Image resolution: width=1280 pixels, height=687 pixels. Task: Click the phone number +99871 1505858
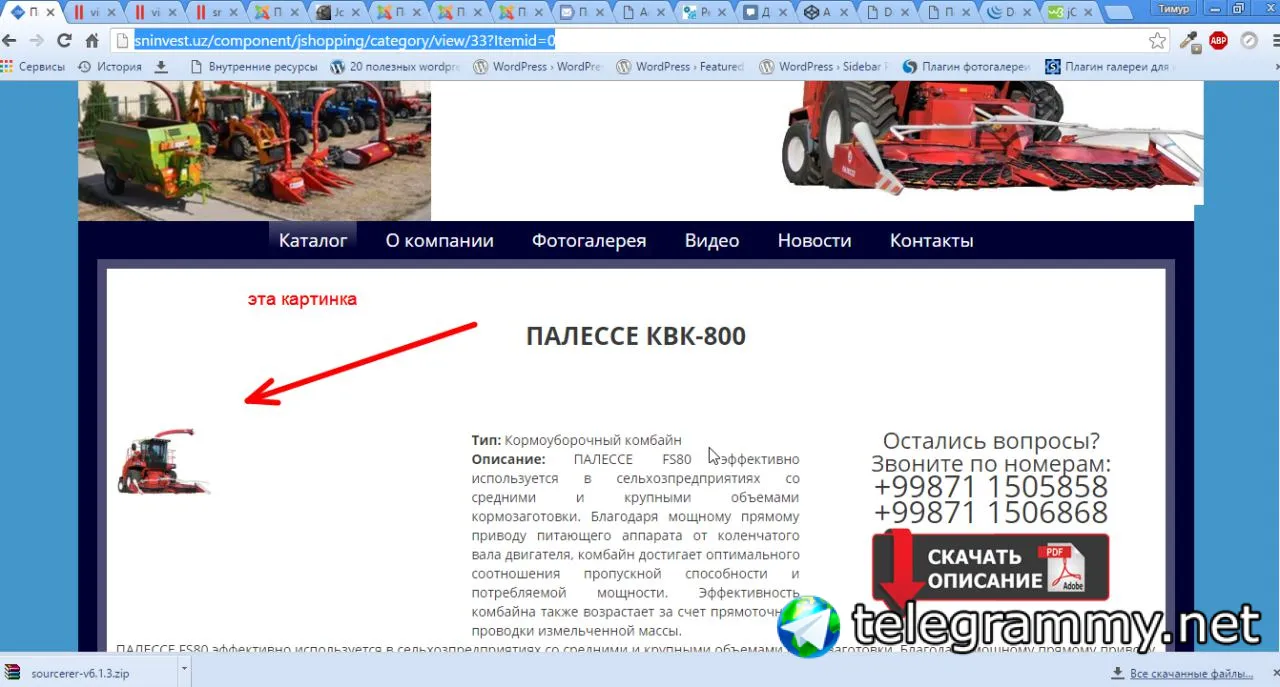pos(991,487)
